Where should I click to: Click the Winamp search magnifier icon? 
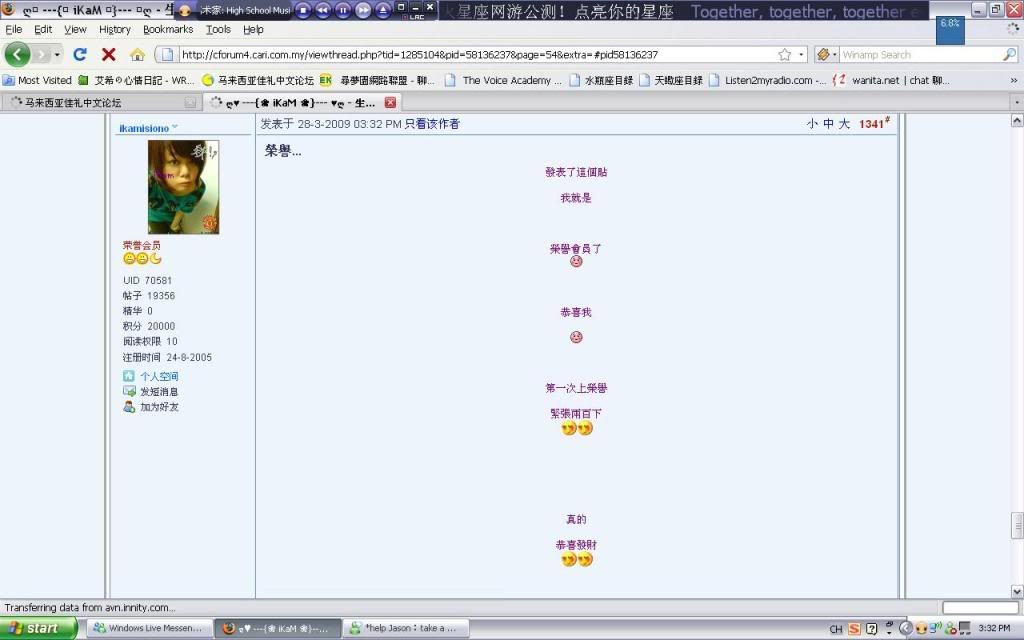click(x=1009, y=54)
